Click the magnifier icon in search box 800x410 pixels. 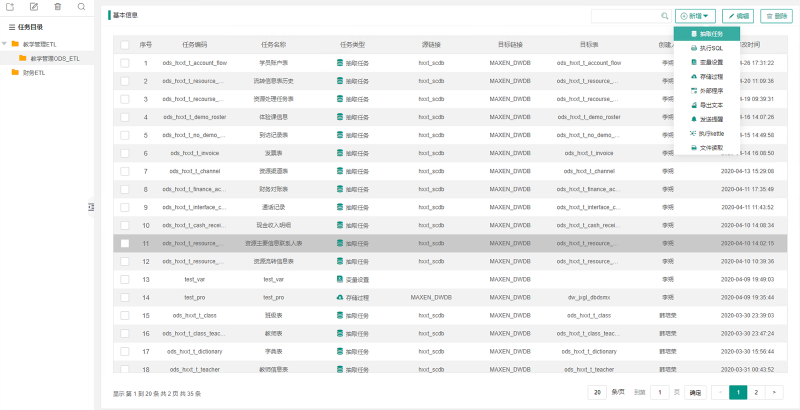click(665, 16)
